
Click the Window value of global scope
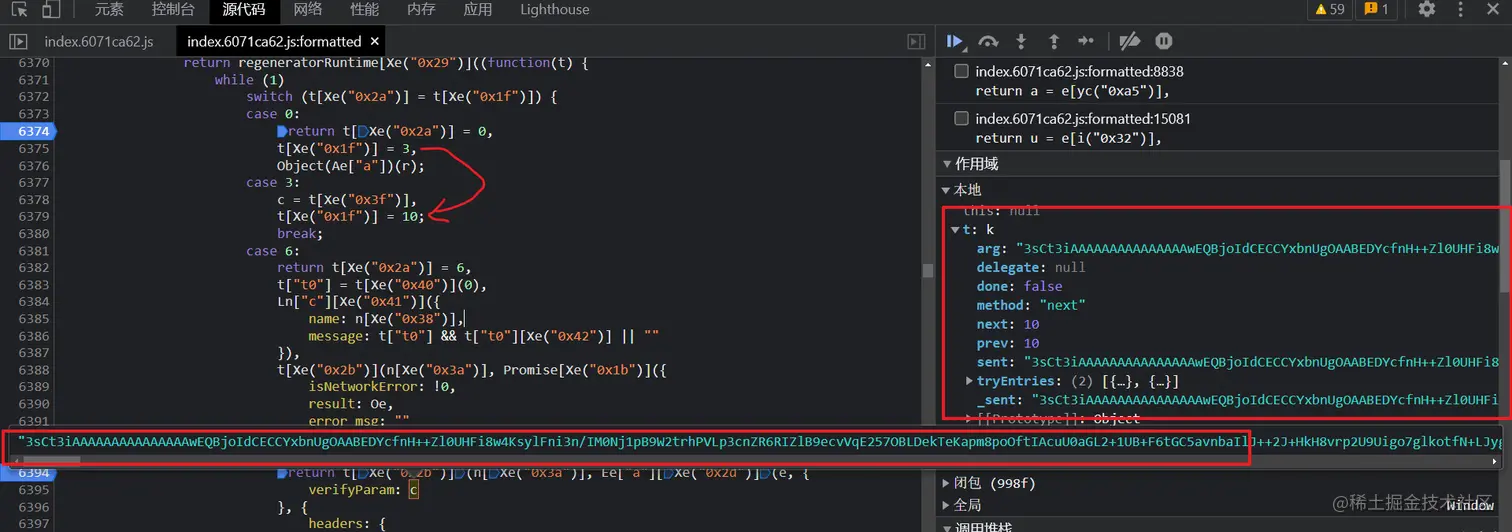point(1469,505)
